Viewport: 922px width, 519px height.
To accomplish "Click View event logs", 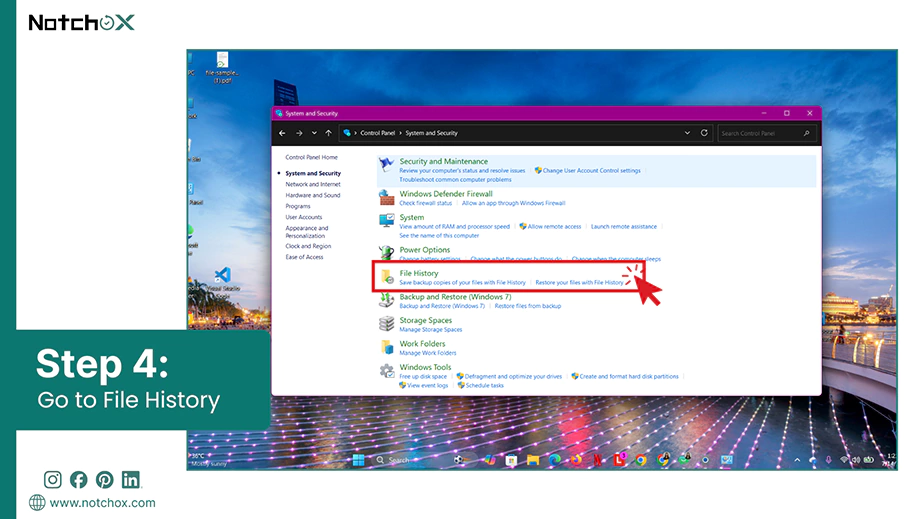I will click(426, 386).
